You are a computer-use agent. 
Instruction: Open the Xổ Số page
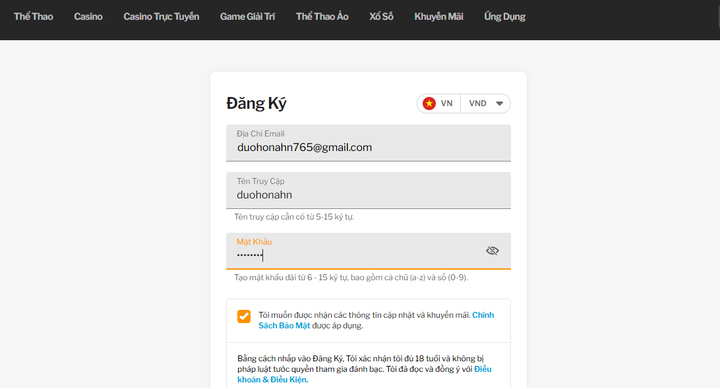pyautogui.click(x=381, y=17)
